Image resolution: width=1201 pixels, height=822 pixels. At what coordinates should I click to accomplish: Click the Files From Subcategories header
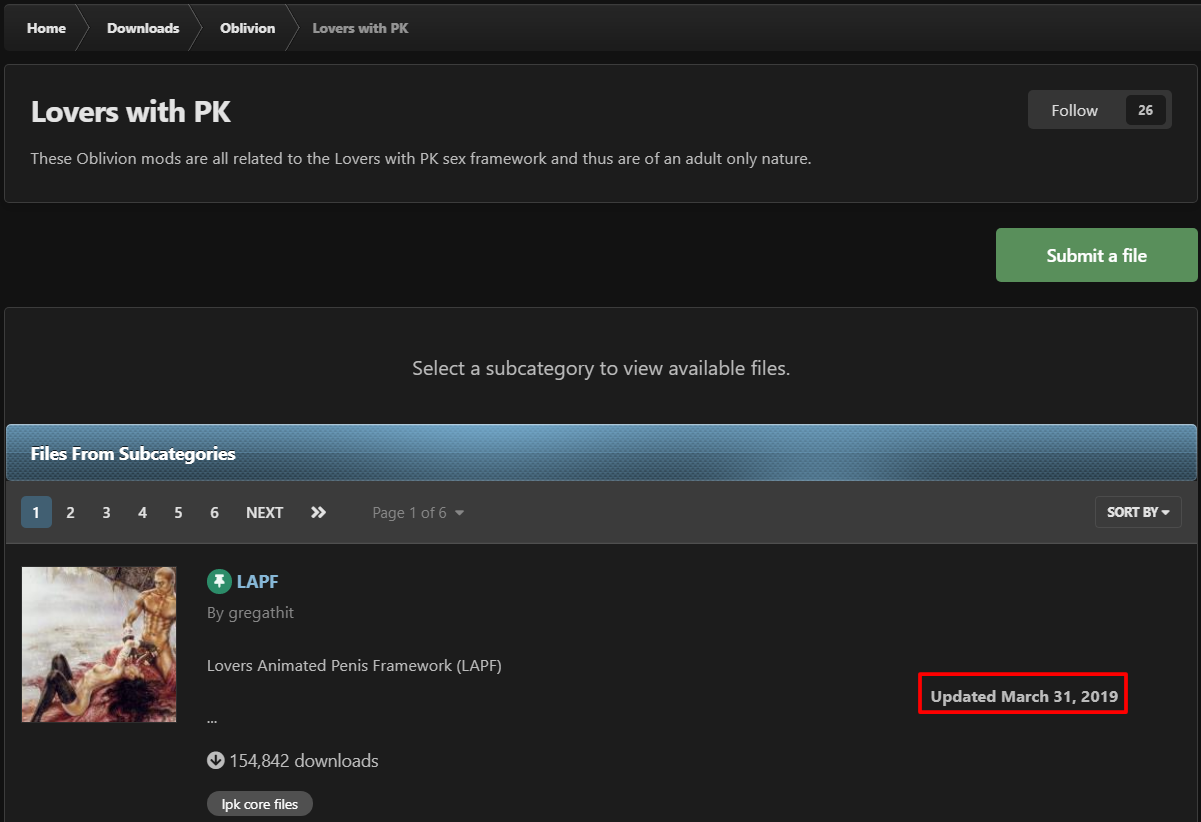(601, 453)
